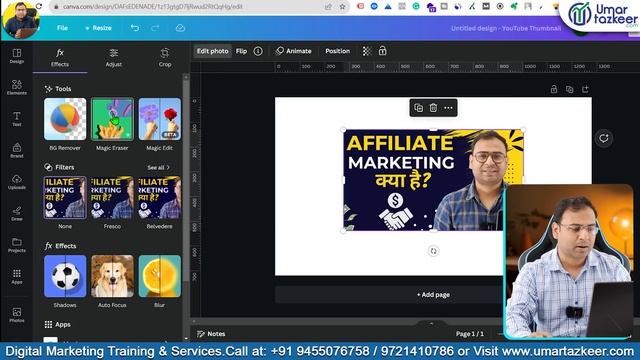Lock the page with padlock icon
Image resolution: width=640 pixels, height=360 pixels.
554,89
